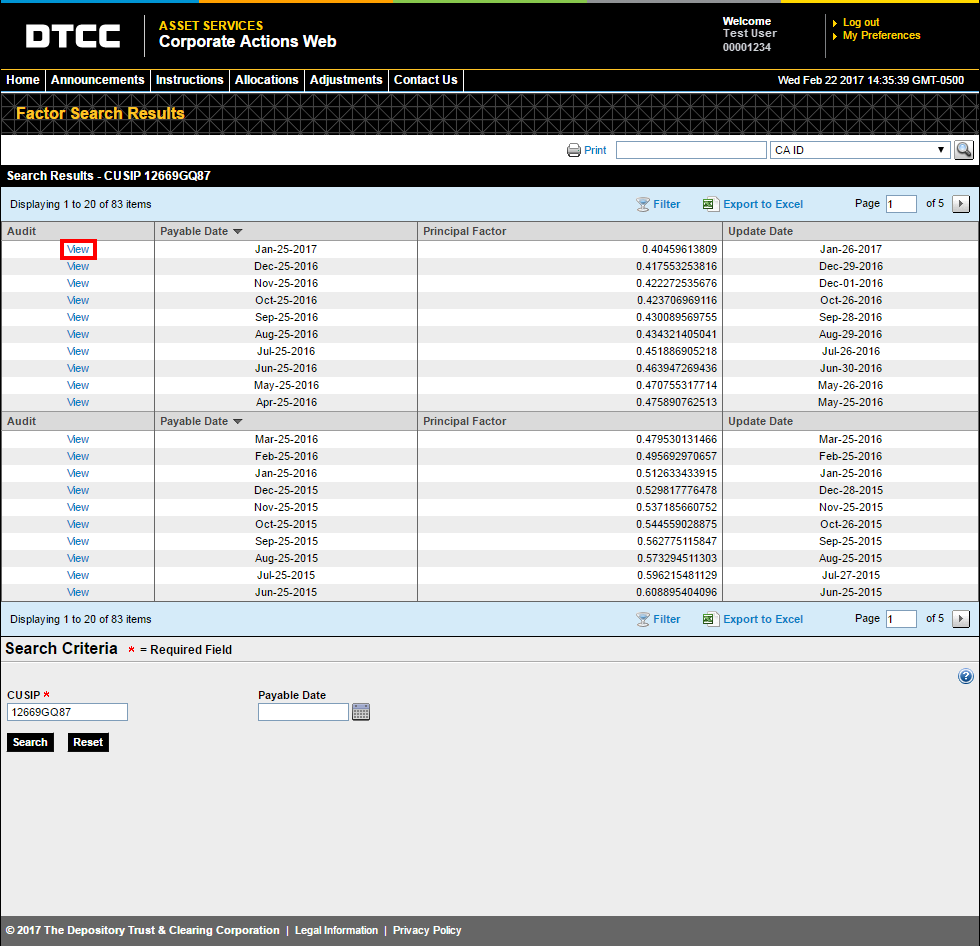Screen dimensions: 980x946
Task: Click the top Export to Excel icon
Action: tap(710, 204)
